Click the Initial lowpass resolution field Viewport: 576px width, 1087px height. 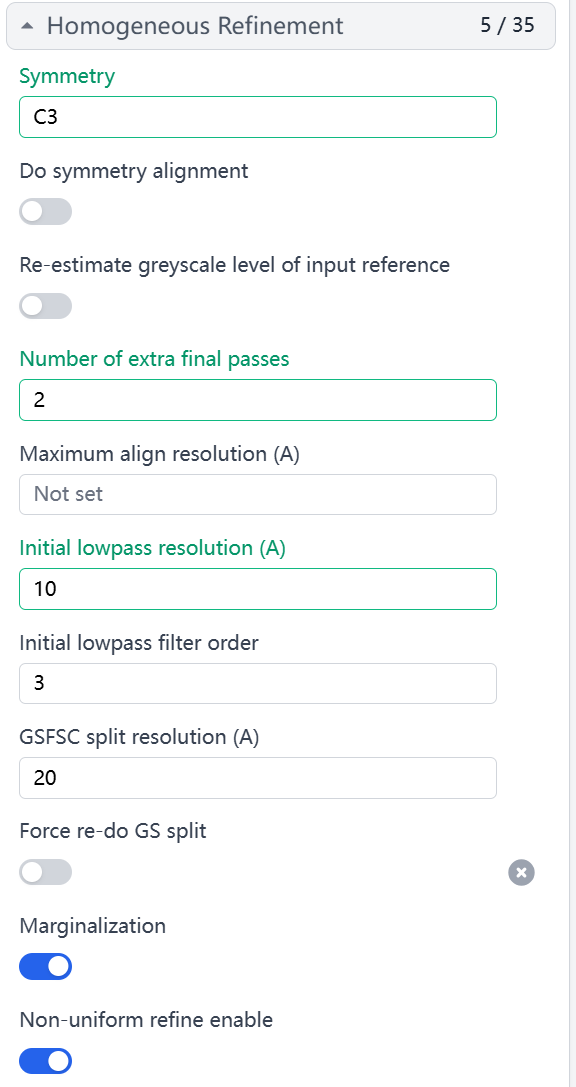tap(258, 589)
